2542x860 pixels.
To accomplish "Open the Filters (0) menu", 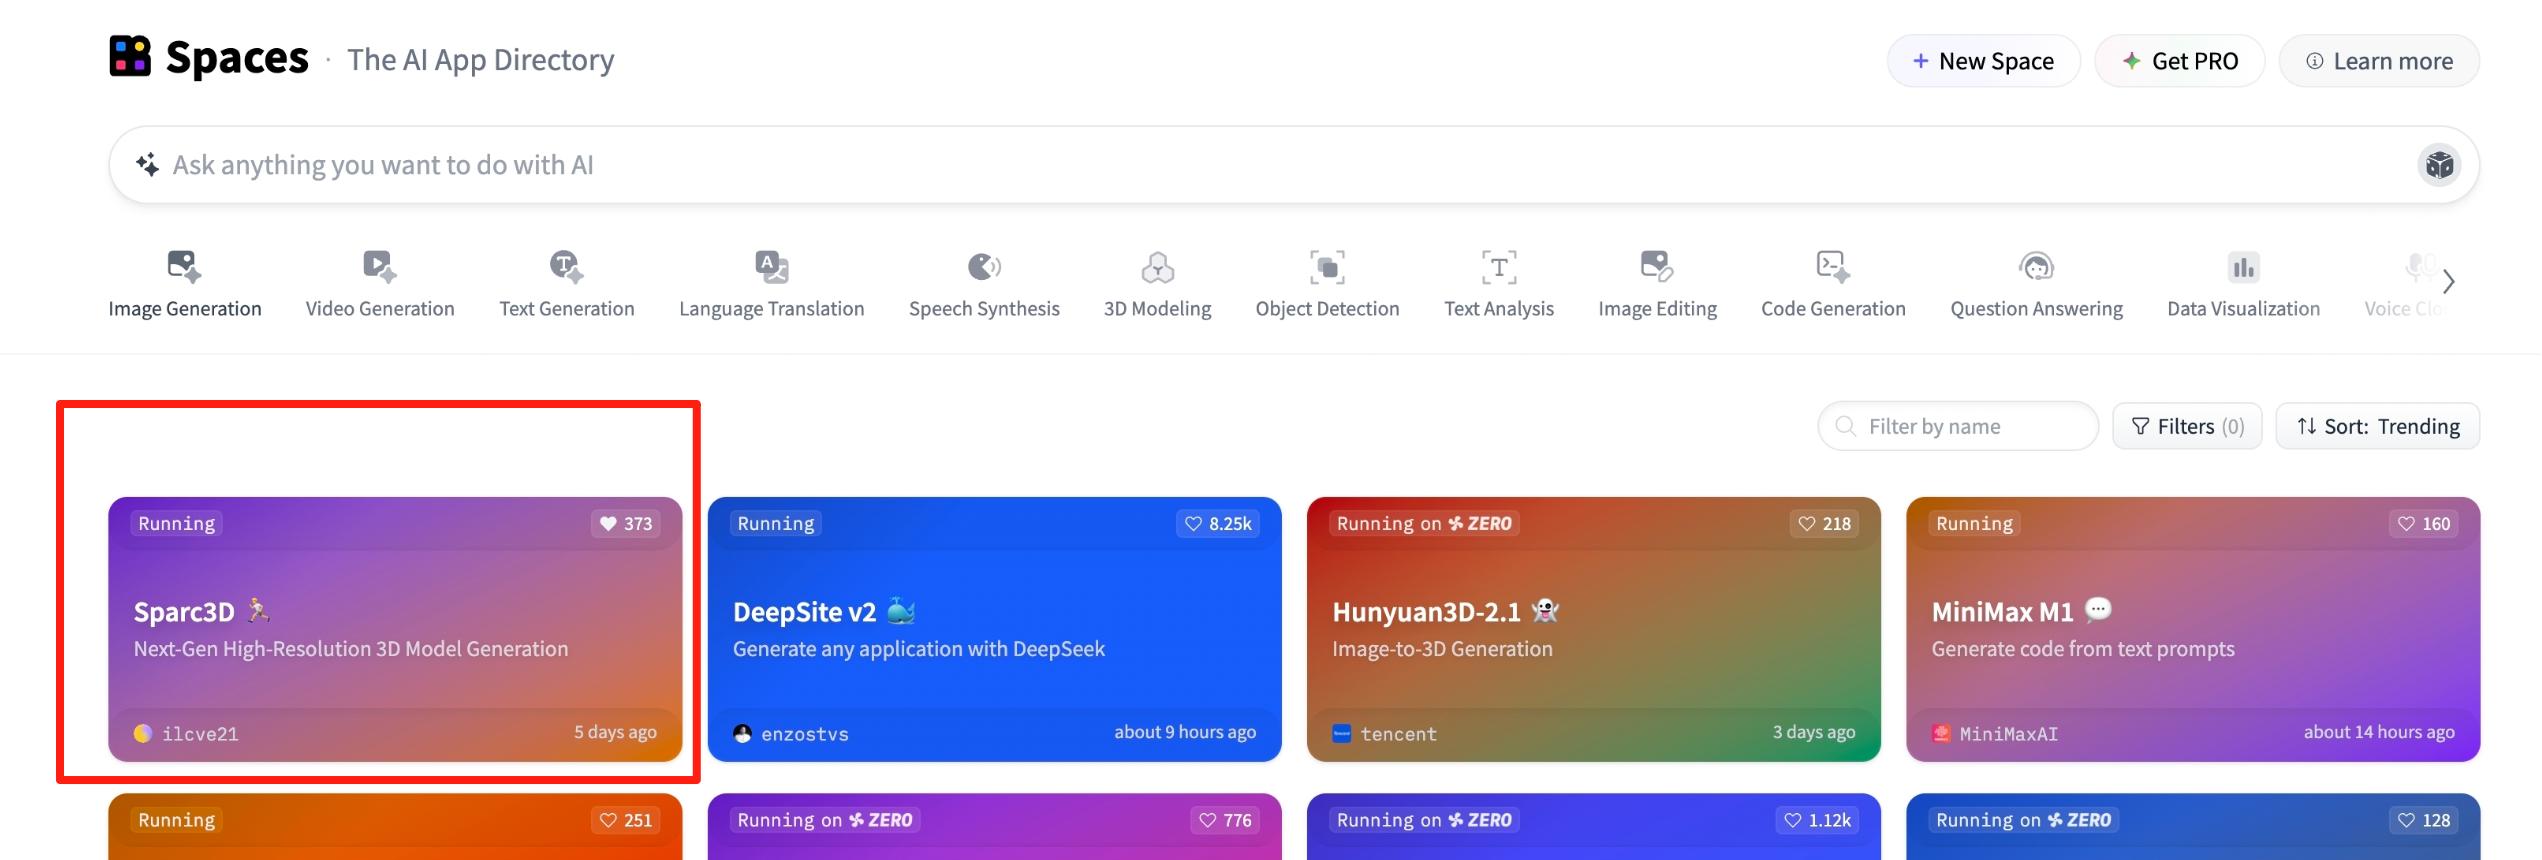I will pyautogui.click(x=2187, y=427).
